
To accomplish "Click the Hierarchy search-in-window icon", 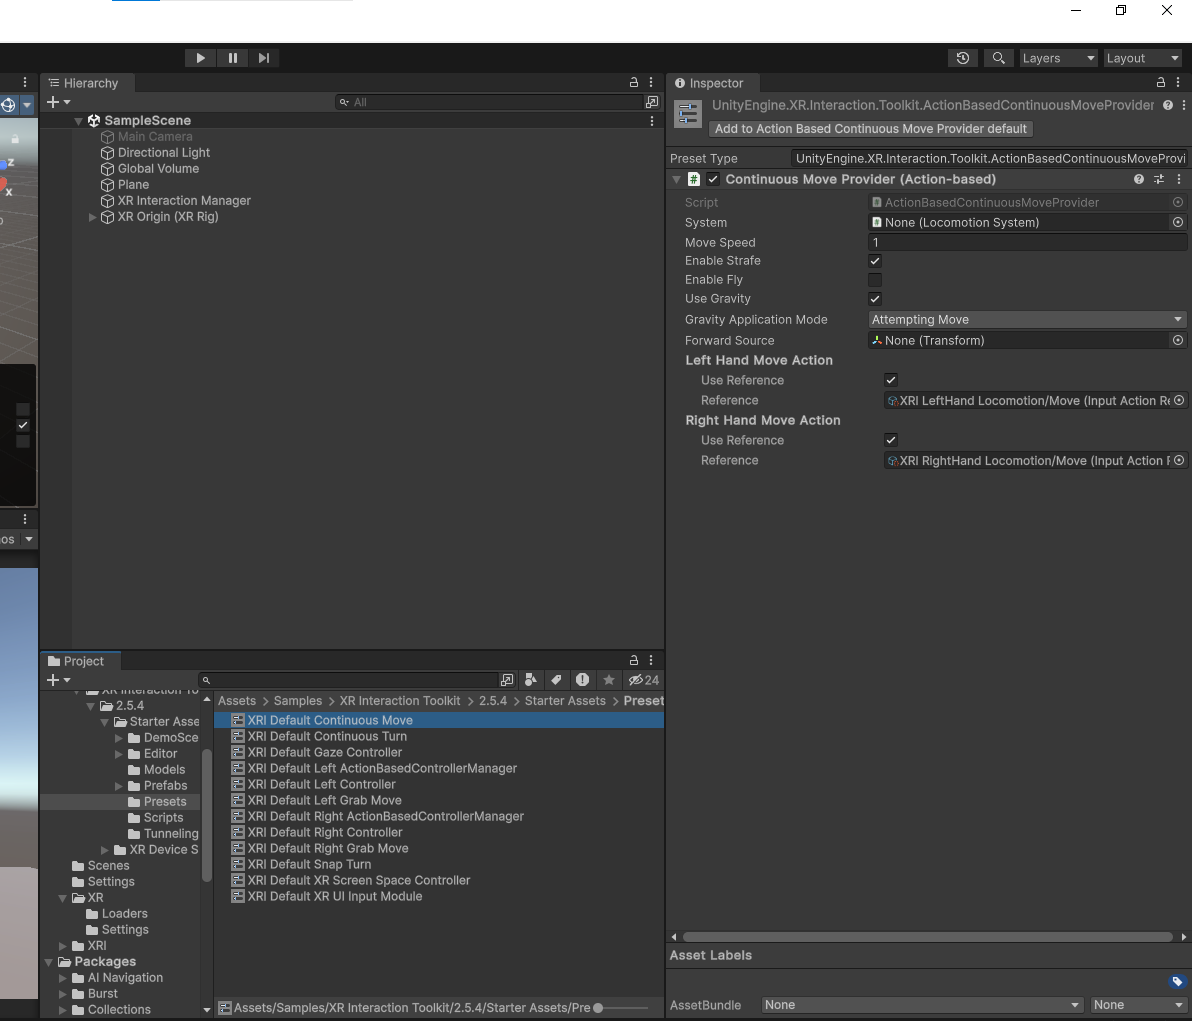I will pos(651,102).
